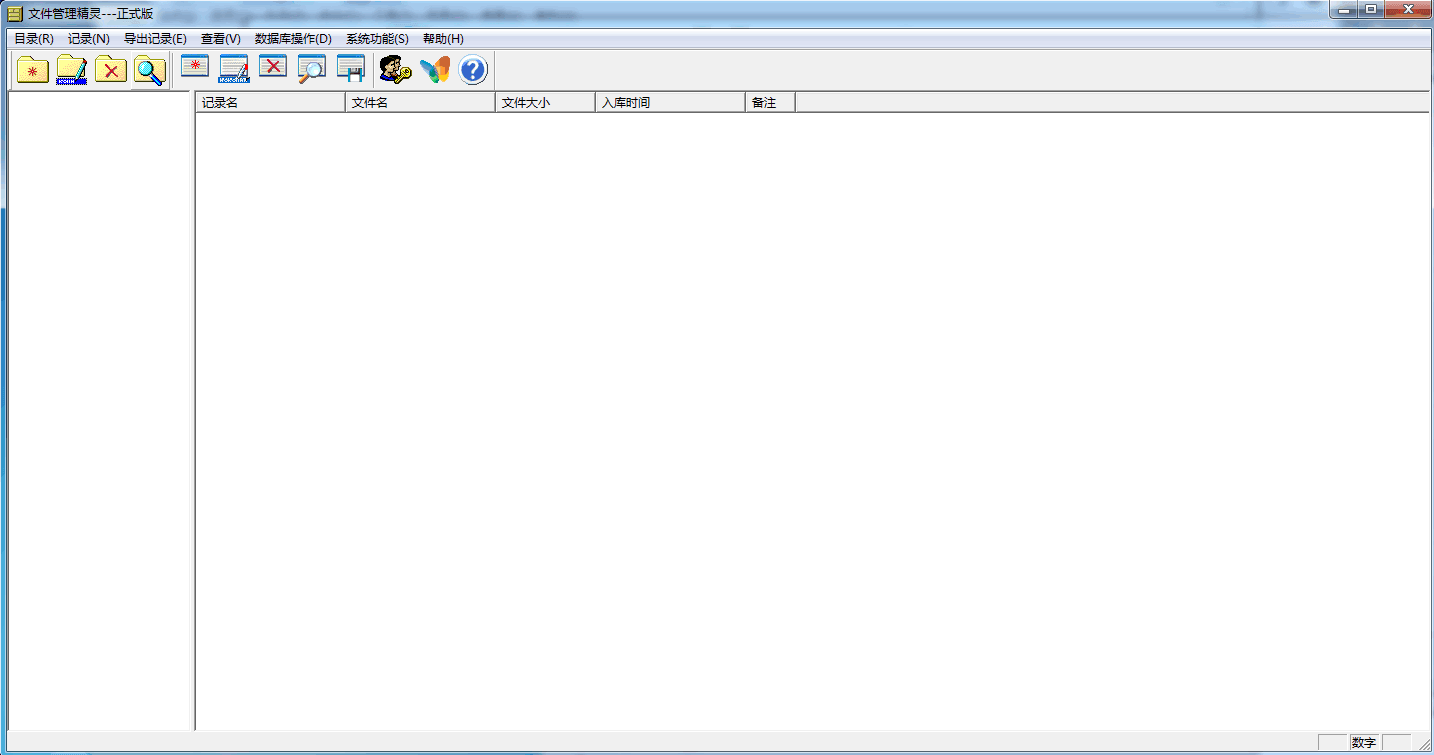Maximize the 文件管理精灵 window
Image resolution: width=1434 pixels, height=755 pixels.
(x=1370, y=10)
